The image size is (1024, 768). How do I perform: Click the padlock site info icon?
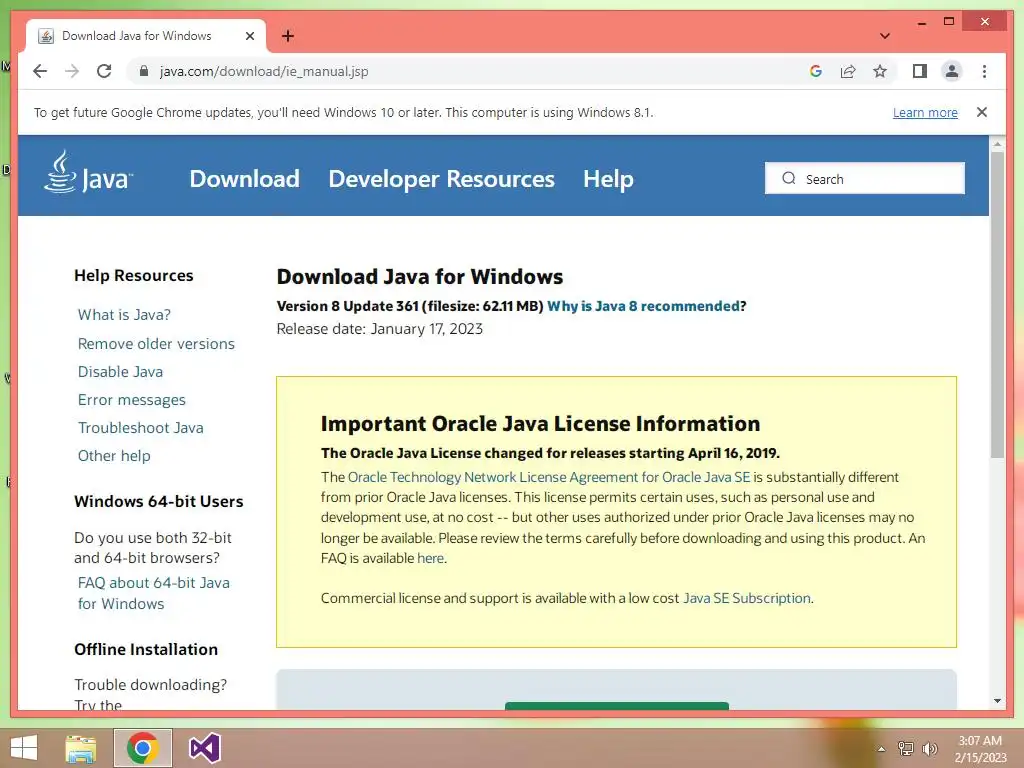[144, 71]
